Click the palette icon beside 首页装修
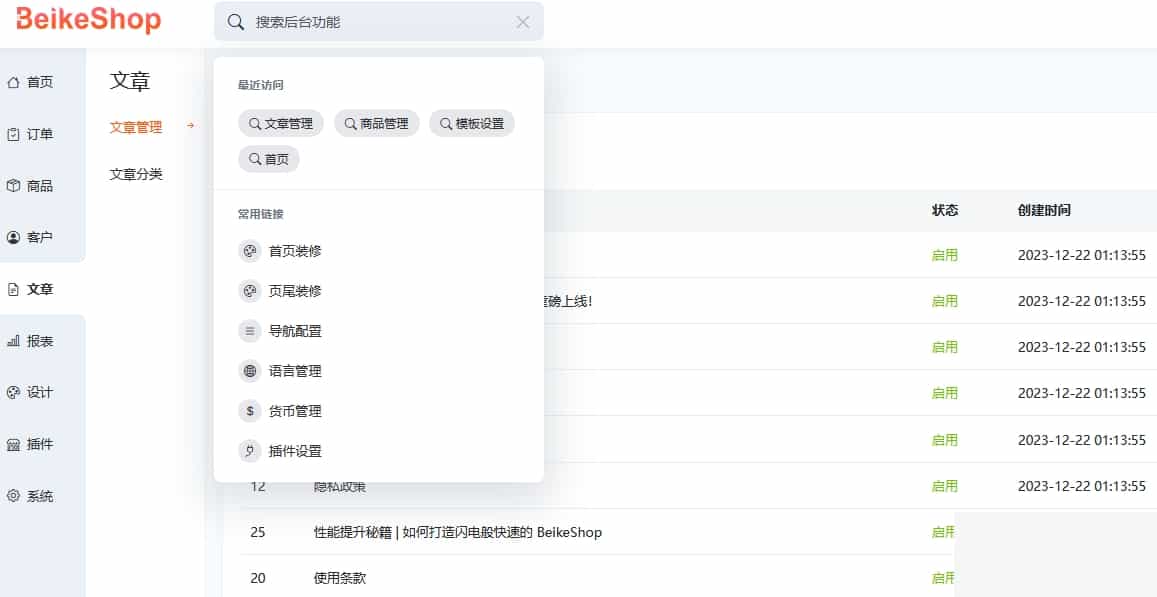Image resolution: width=1157 pixels, height=597 pixels. point(250,251)
